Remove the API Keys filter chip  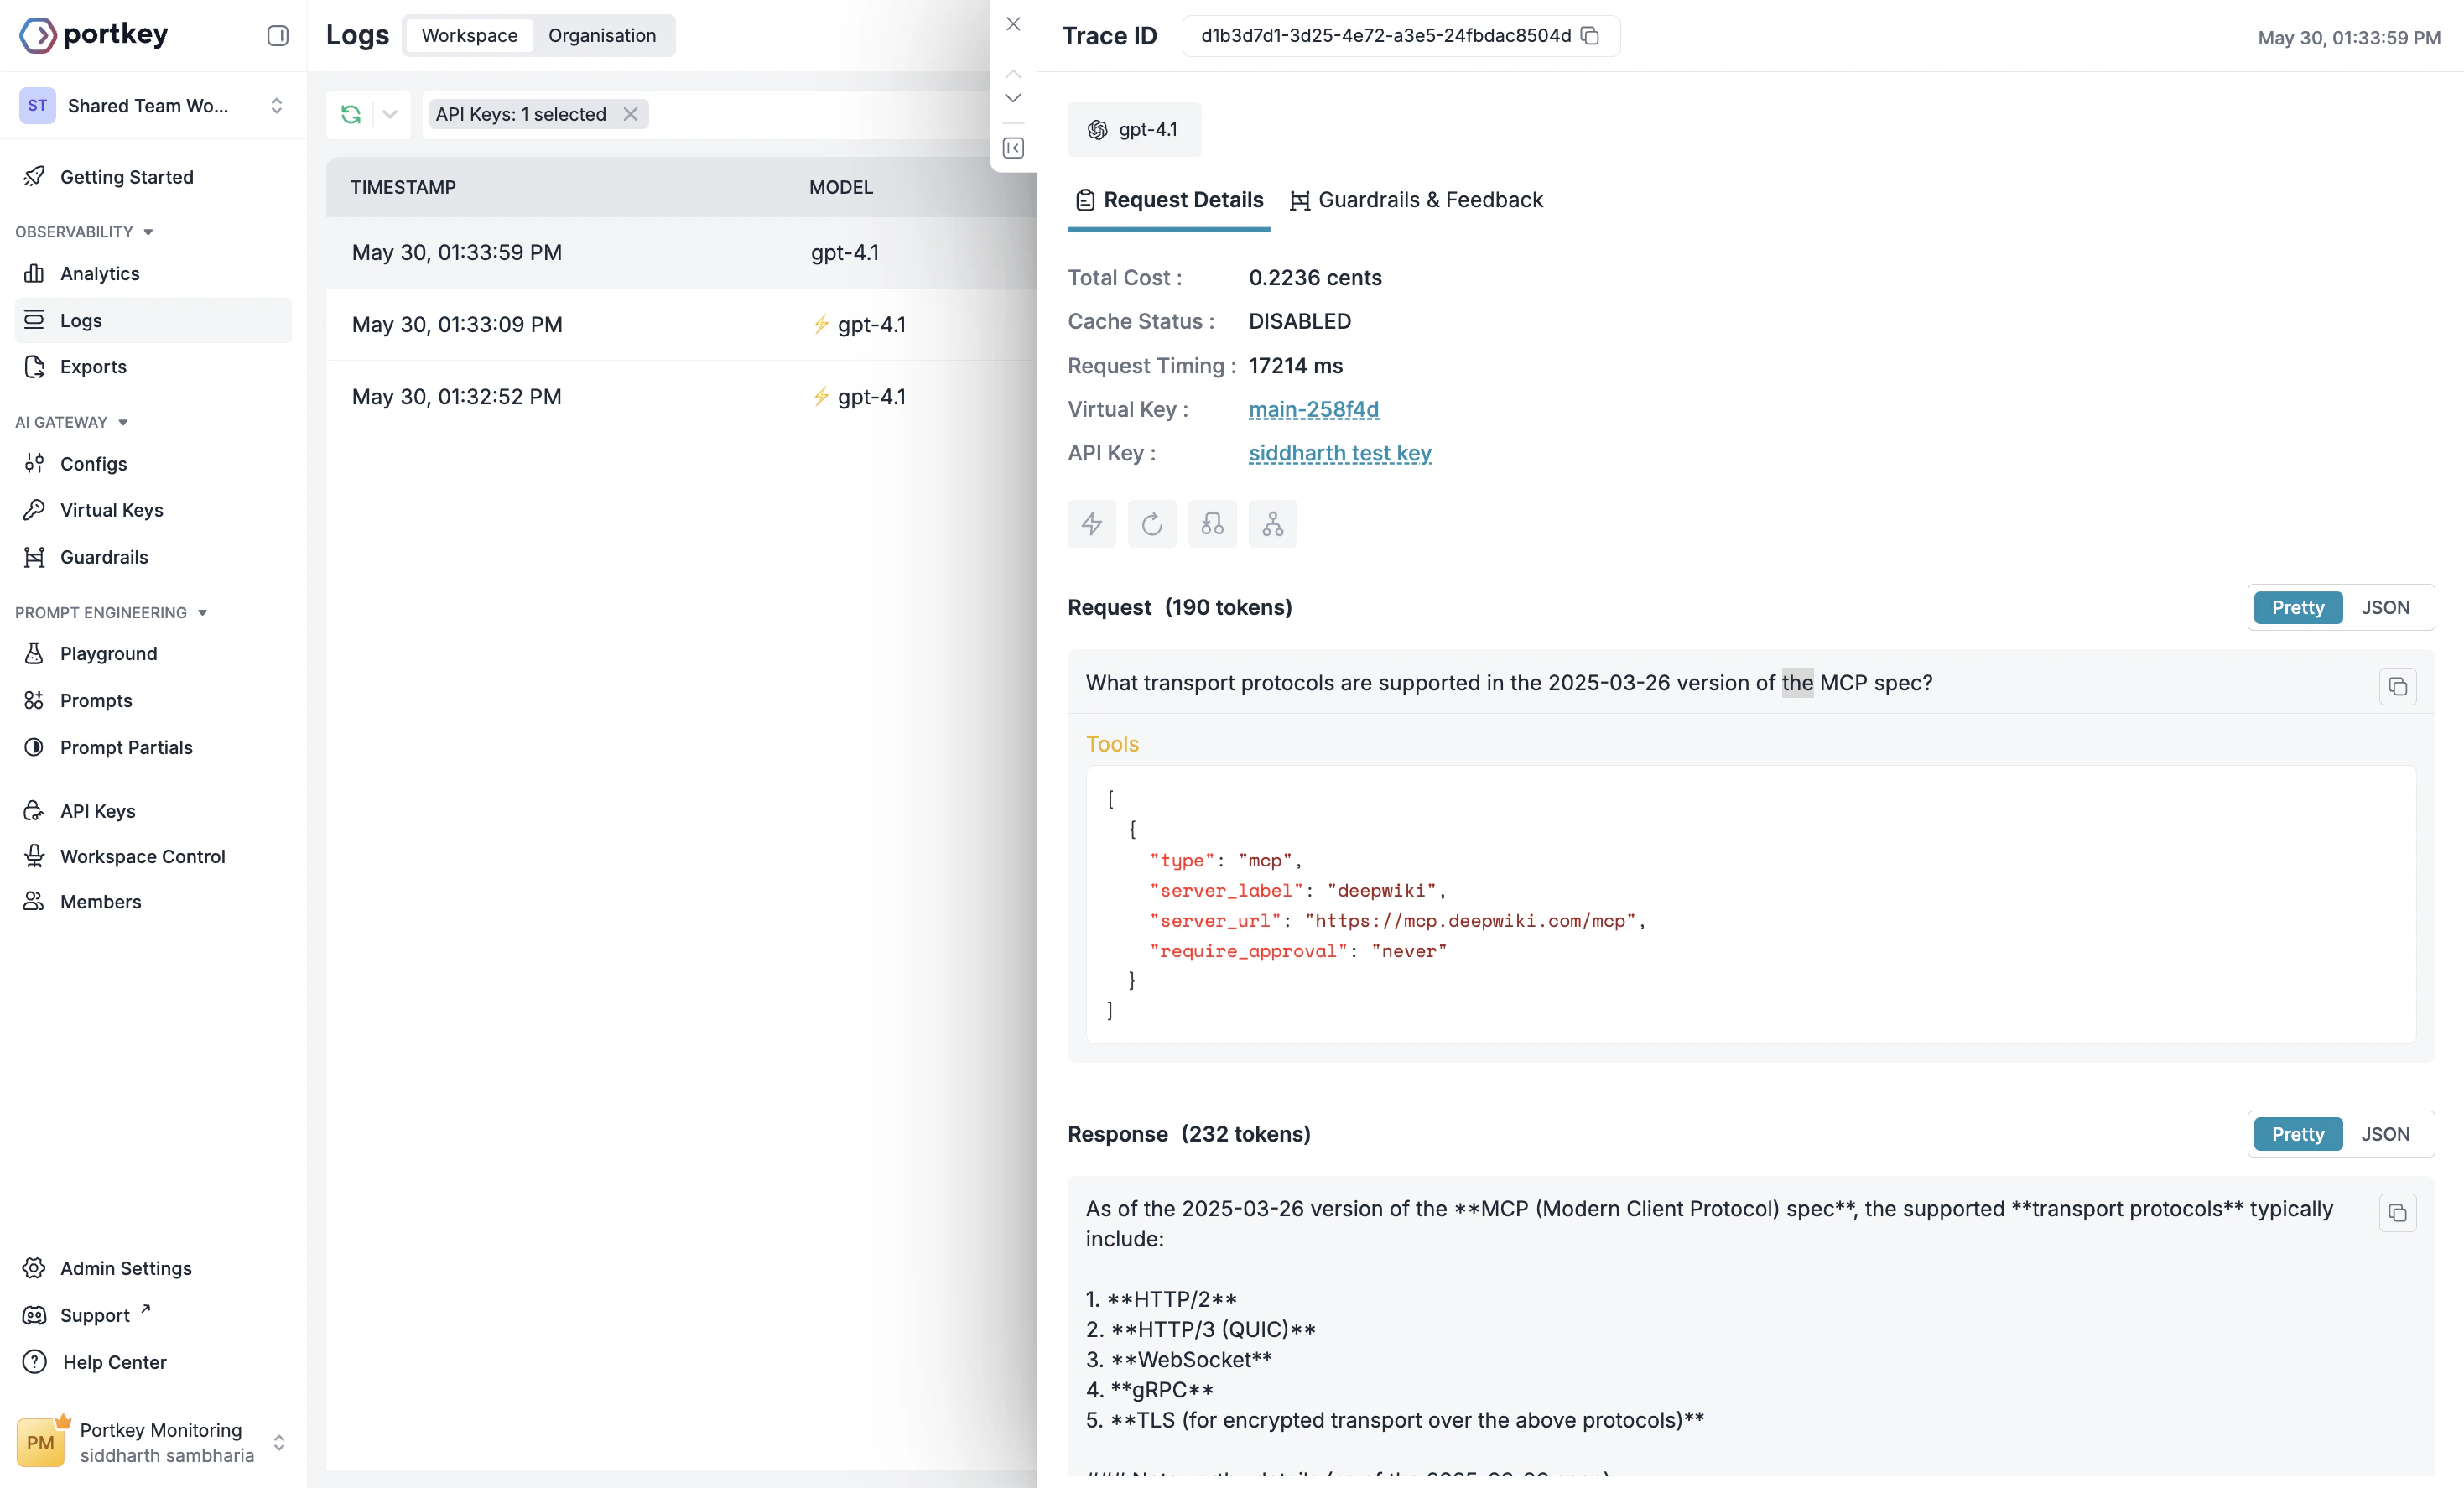pos(630,114)
